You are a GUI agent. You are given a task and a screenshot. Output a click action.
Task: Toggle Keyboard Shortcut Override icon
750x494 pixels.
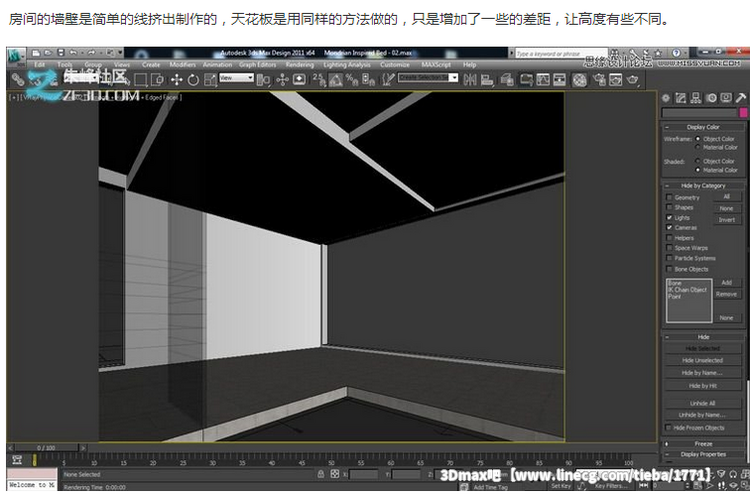coord(299,80)
